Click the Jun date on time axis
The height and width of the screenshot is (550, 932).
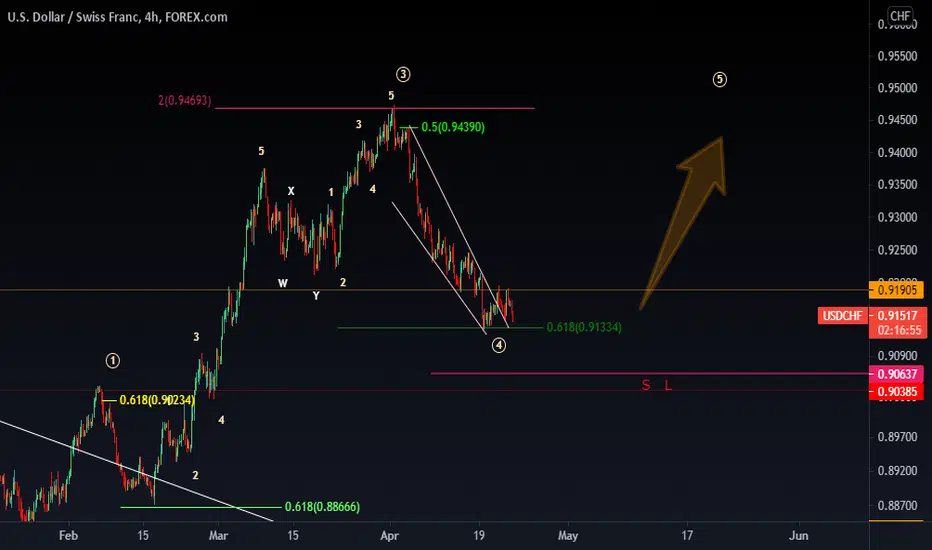point(798,536)
